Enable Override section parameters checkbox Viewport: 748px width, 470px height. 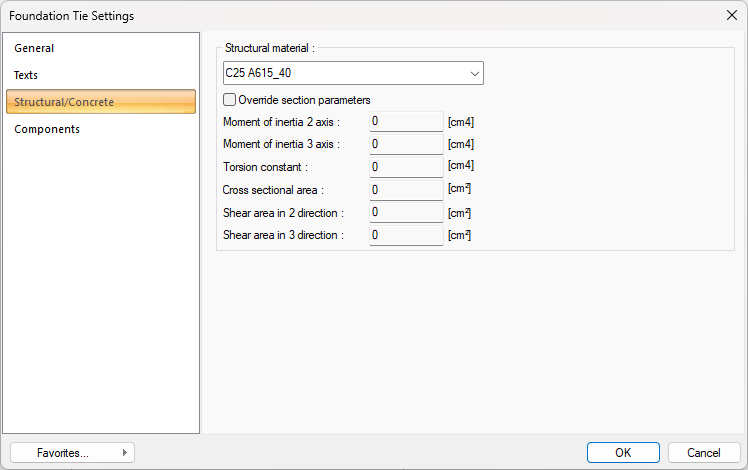coord(230,100)
